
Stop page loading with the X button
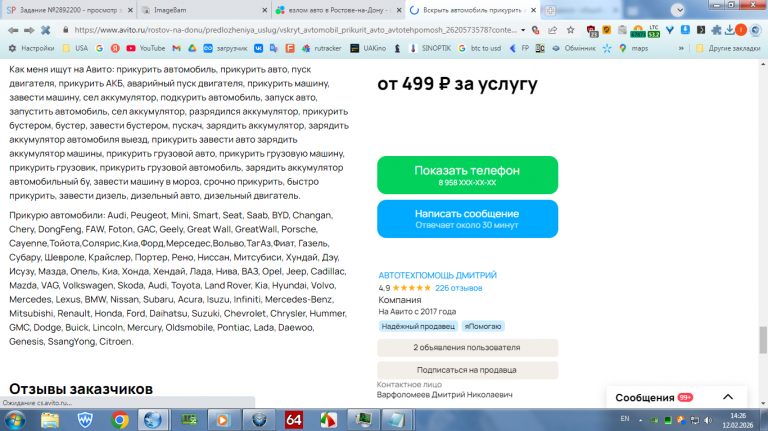[45, 30]
